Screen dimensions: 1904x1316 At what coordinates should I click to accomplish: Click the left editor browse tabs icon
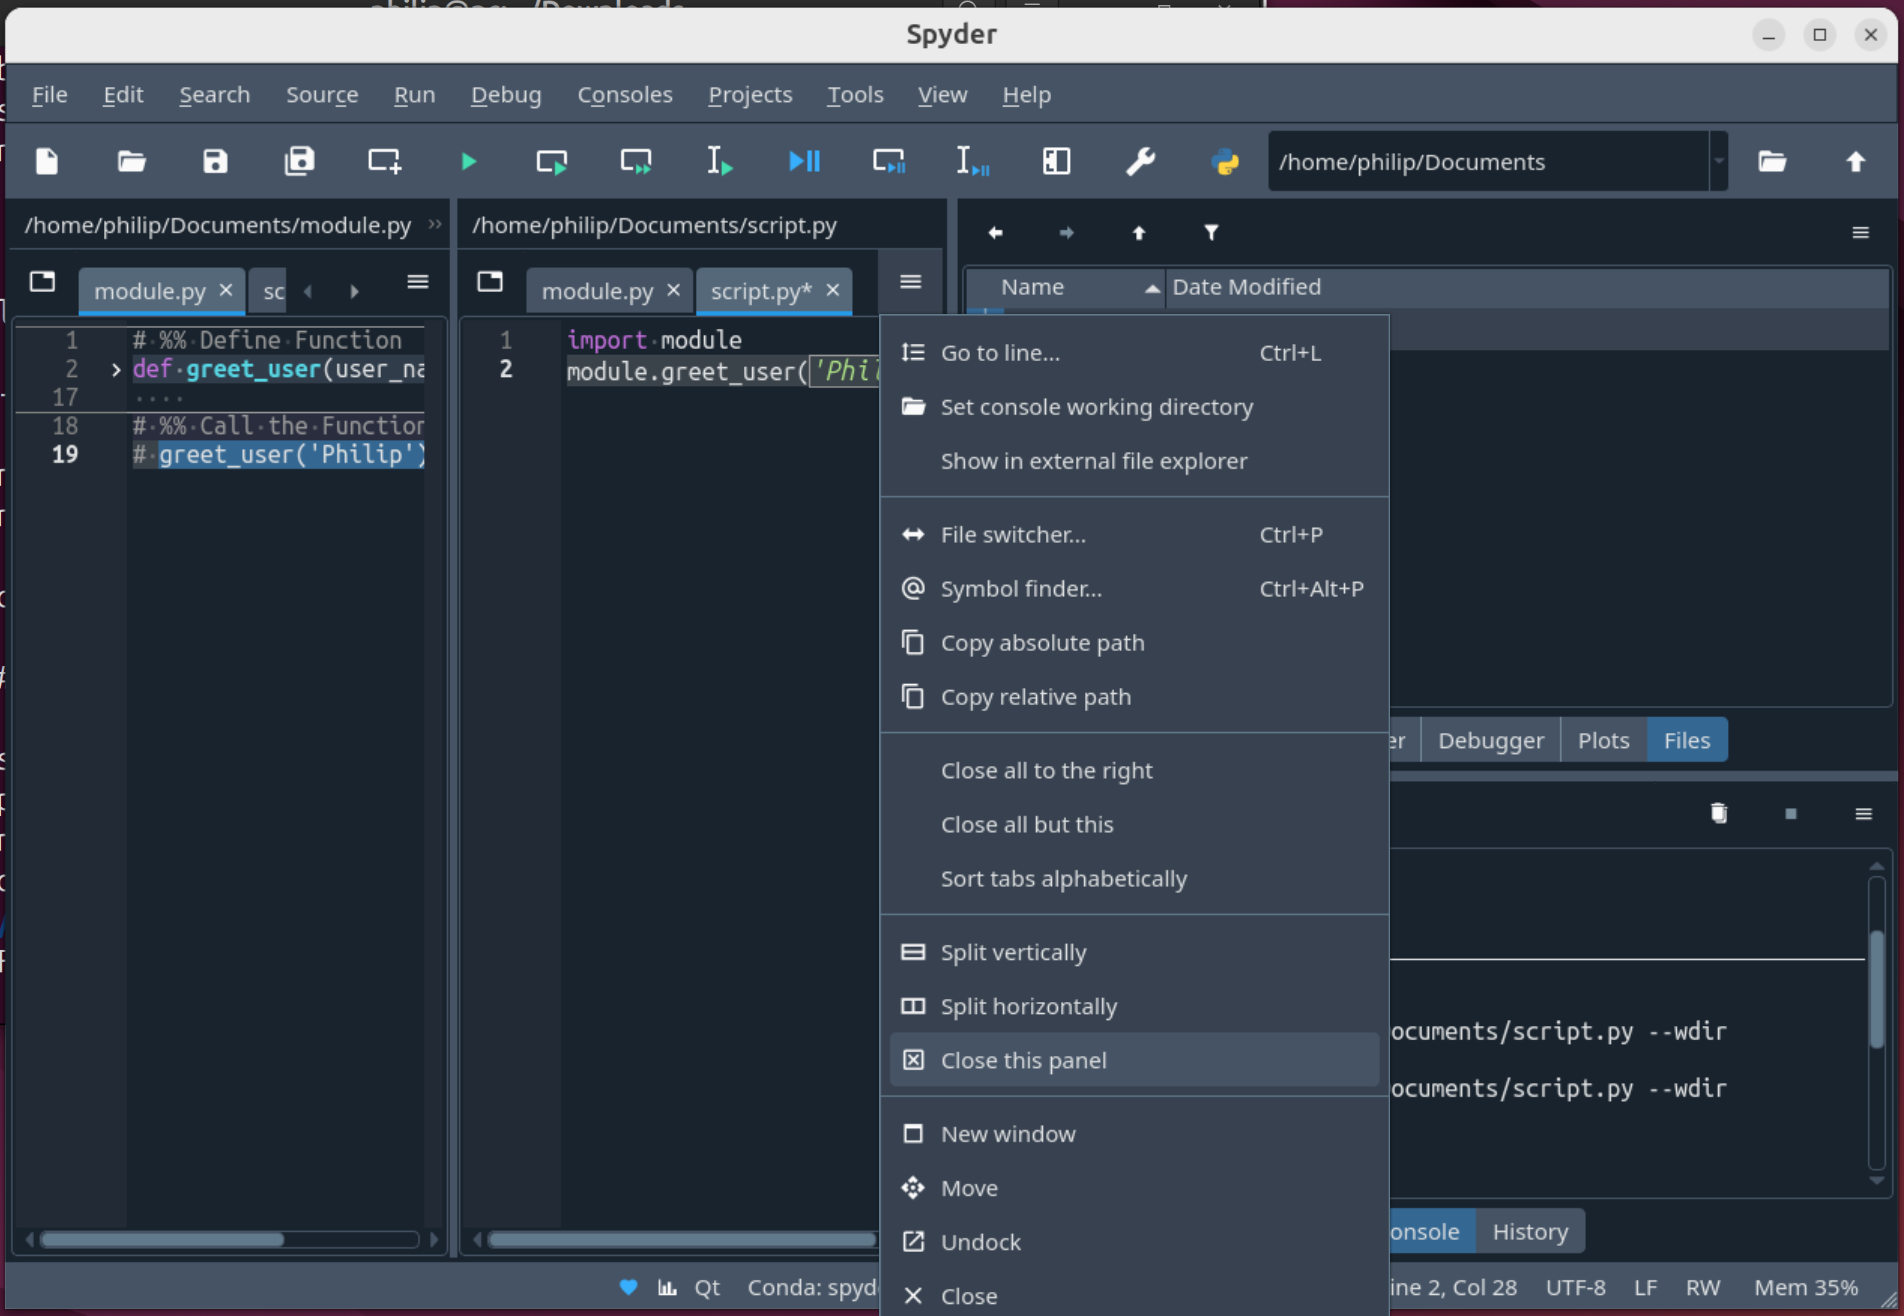coord(42,282)
